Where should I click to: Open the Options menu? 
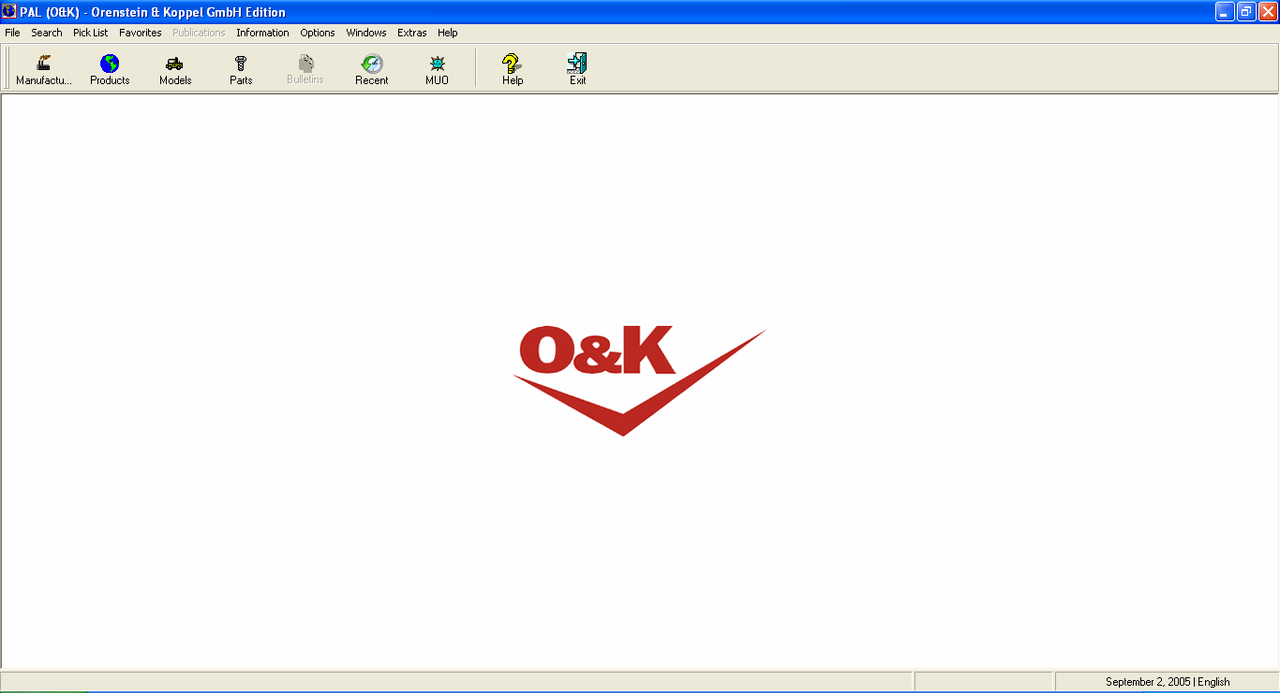pos(318,33)
